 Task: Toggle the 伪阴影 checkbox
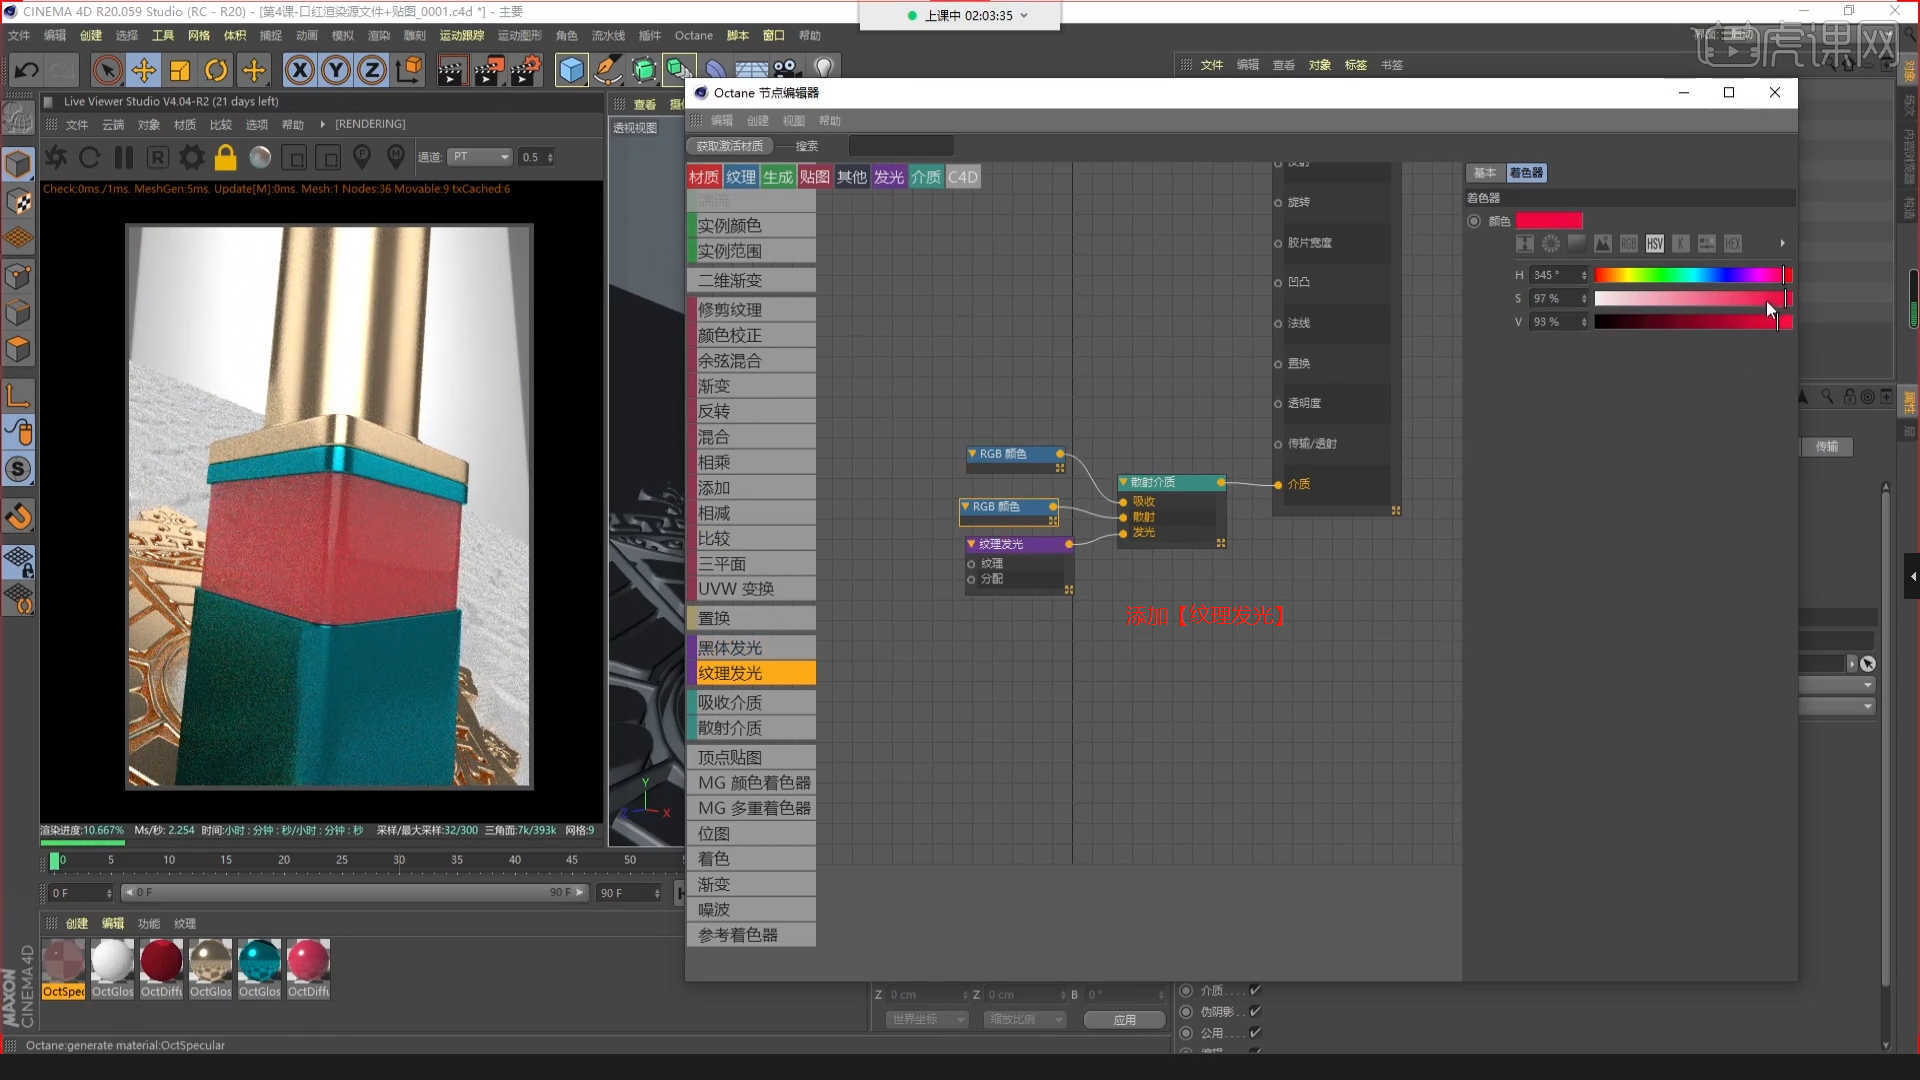[1255, 1012]
